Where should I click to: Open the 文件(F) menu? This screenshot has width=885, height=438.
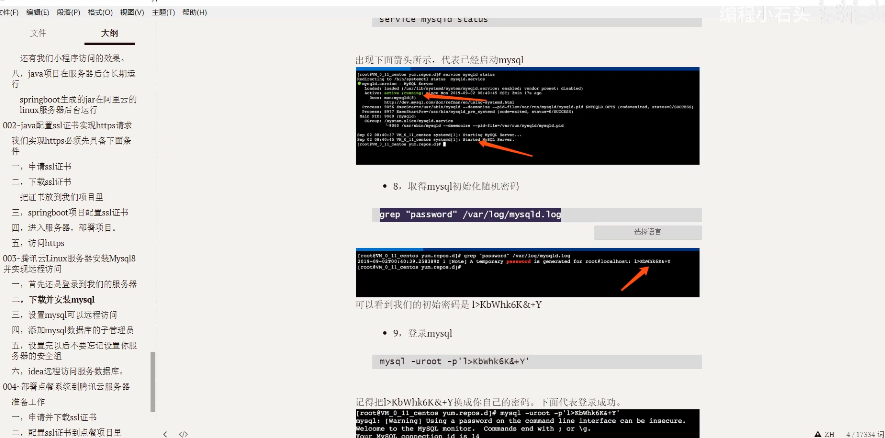click(x=10, y=12)
